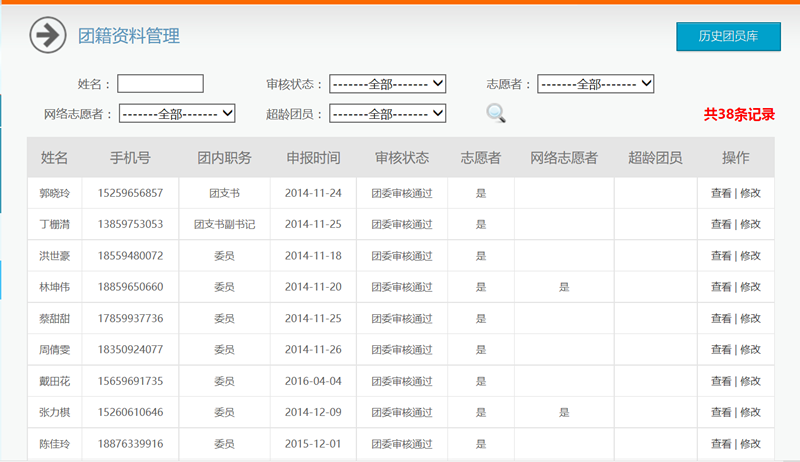The width and height of the screenshot is (800, 462).
Task: Click 修改 in 洪世豪's row
Action: 751,256
